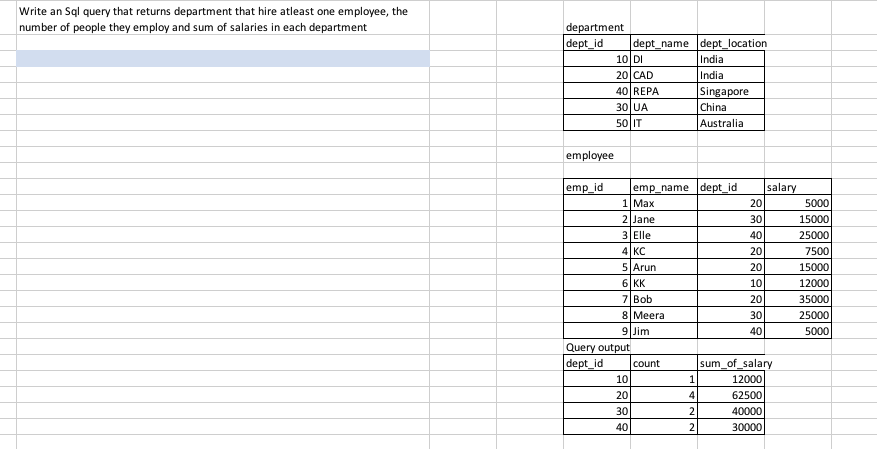Click the 40000 sum_of_salary cell

(x=731, y=412)
